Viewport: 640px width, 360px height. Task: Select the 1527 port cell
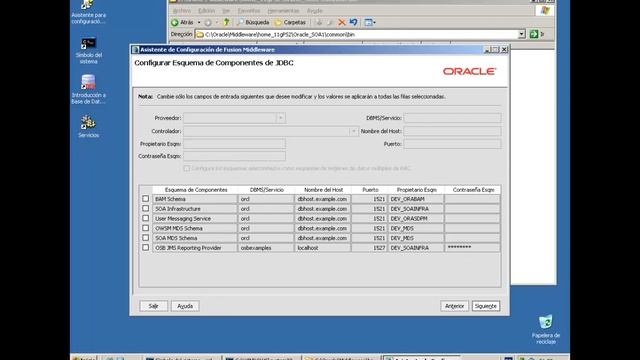coord(369,248)
